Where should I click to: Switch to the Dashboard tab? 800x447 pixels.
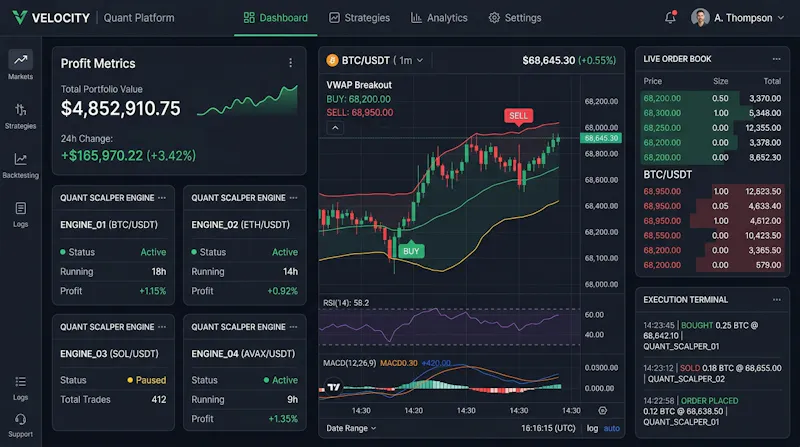(276, 18)
